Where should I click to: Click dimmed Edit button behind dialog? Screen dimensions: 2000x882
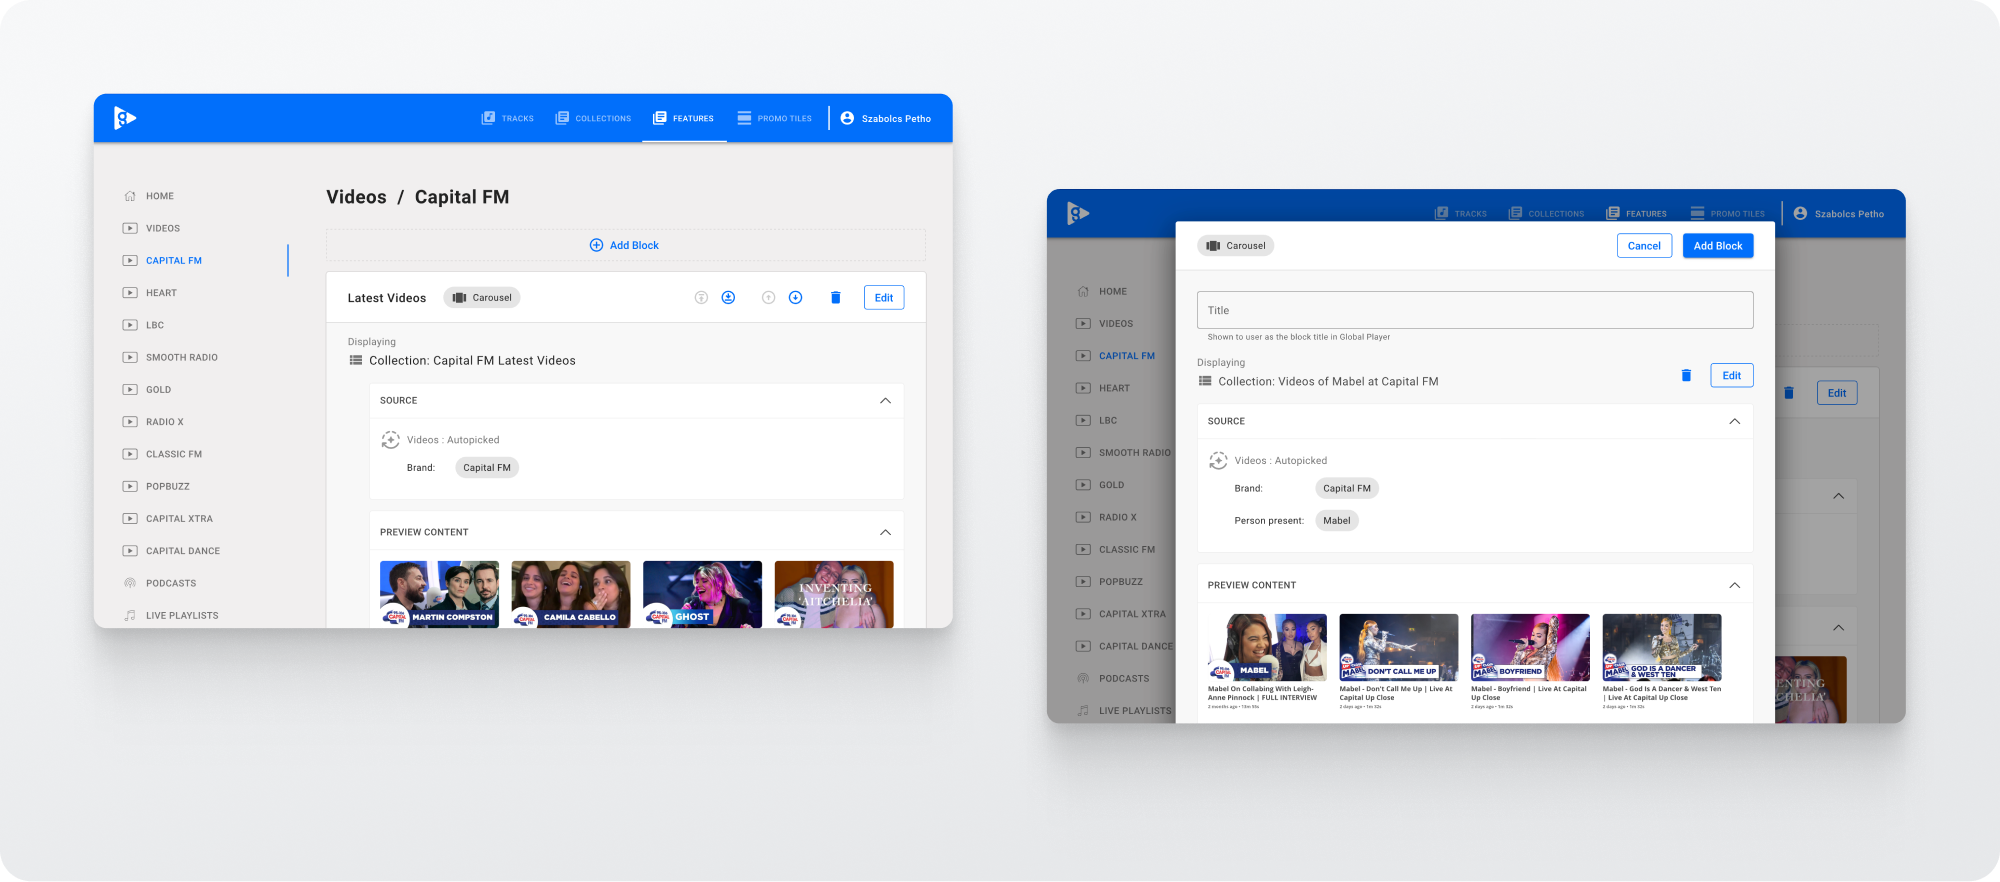(x=1837, y=393)
